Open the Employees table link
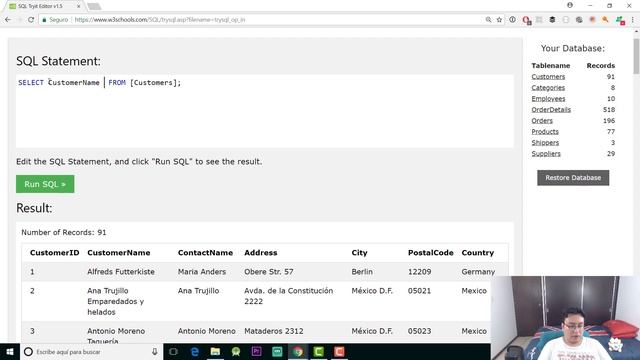The height and width of the screenshot is (360, 640). [x=548, y=99]
